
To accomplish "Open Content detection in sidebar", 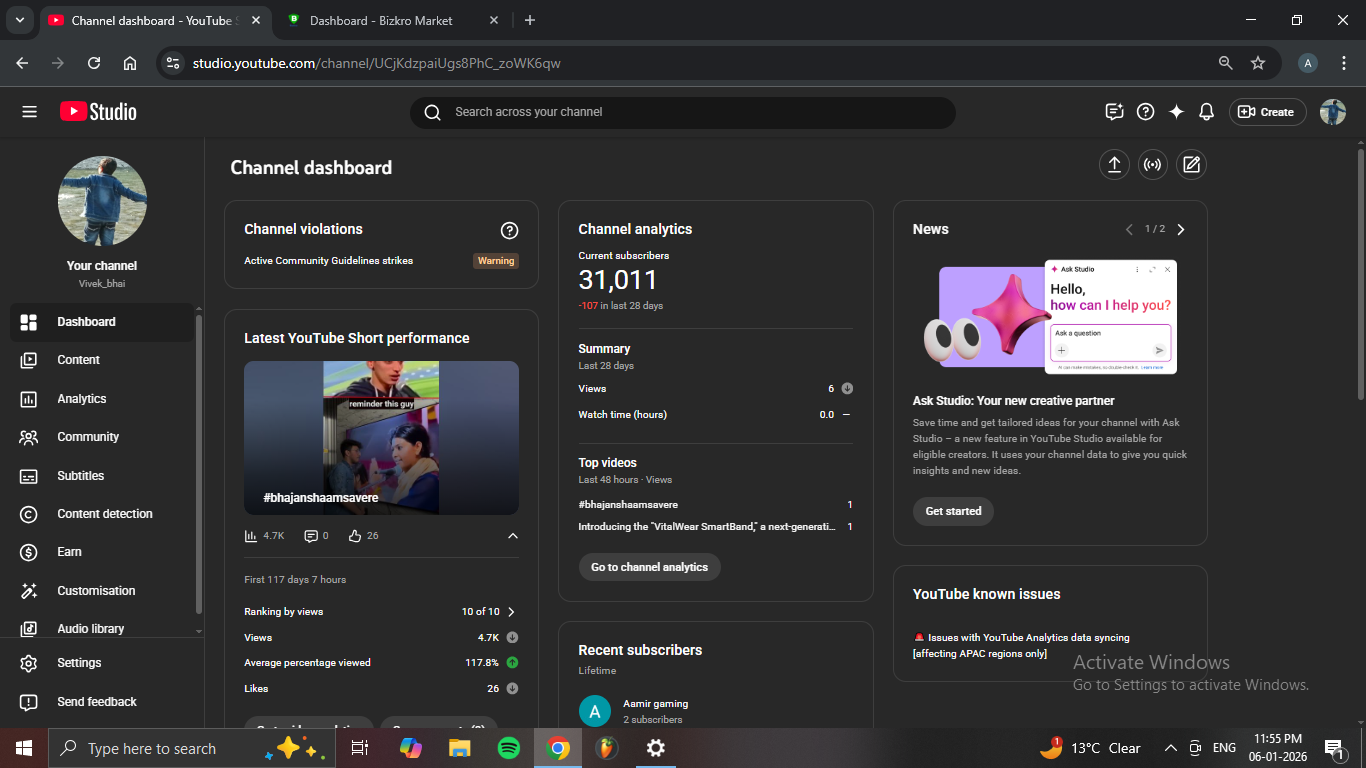I will click(x=104, y=514).
